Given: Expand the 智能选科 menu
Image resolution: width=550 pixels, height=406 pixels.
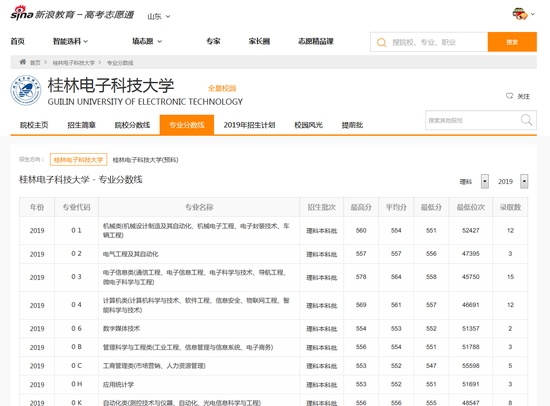Looking at the screenshot, I should 70,41.
